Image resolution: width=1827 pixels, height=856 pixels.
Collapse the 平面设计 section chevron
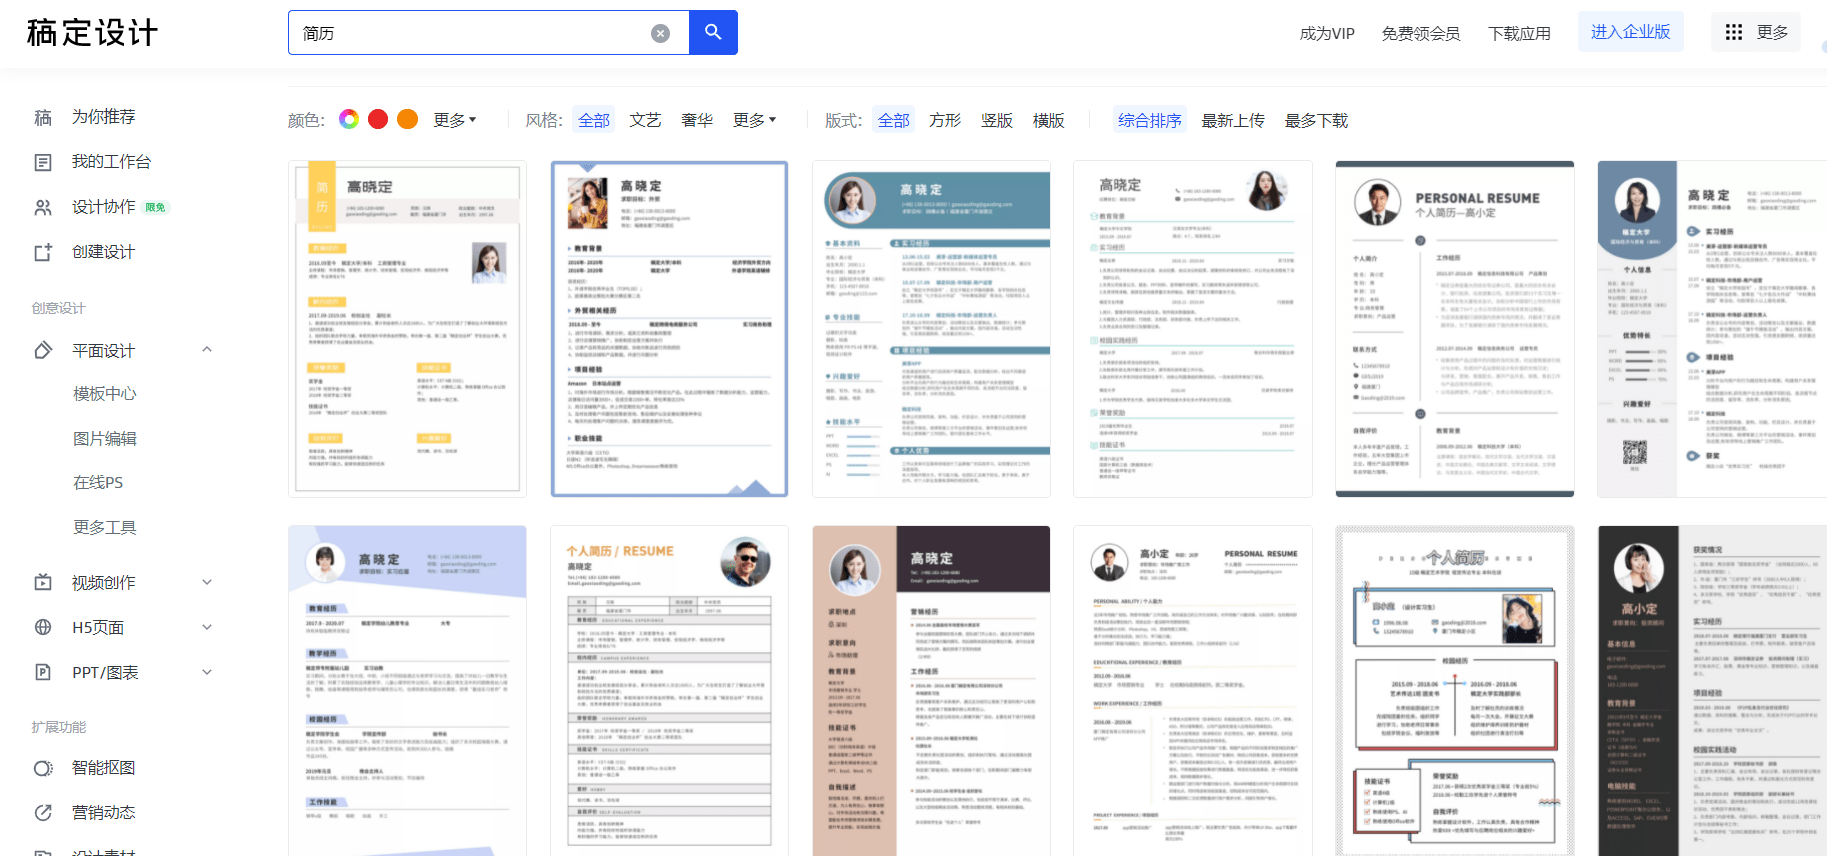coord(207,350)
